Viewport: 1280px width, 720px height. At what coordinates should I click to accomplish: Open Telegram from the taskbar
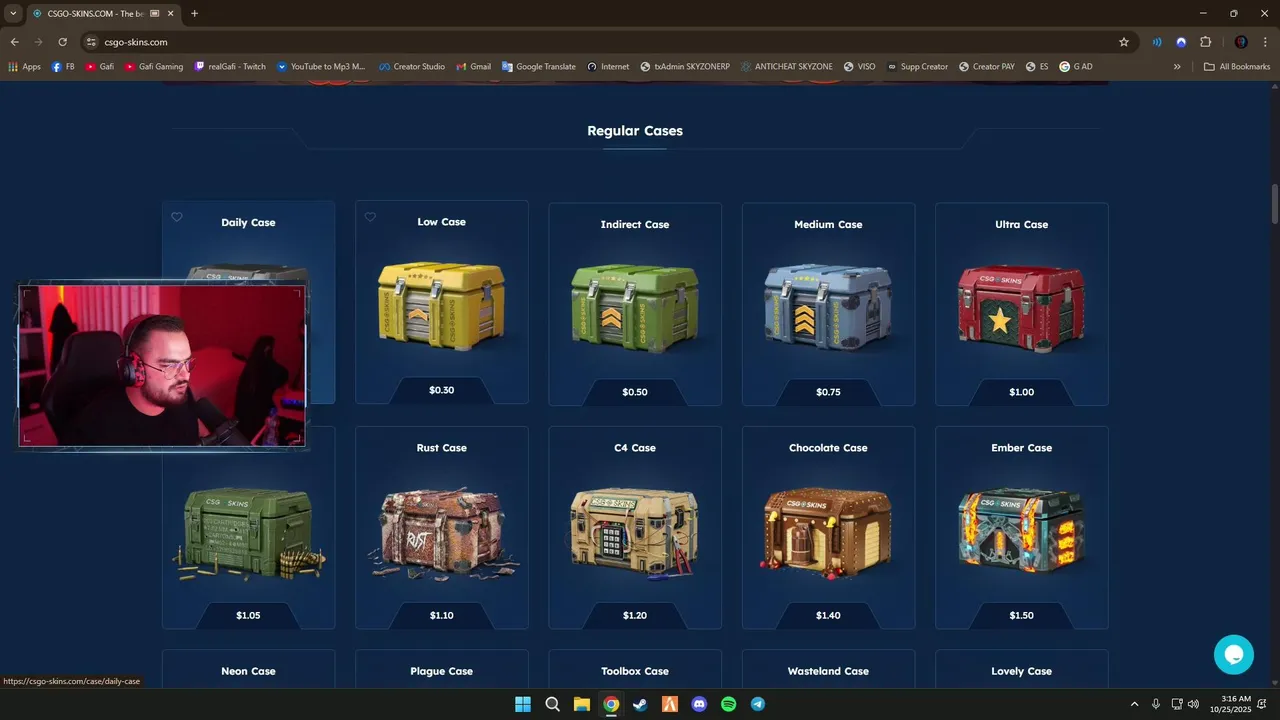click(758, 704)
